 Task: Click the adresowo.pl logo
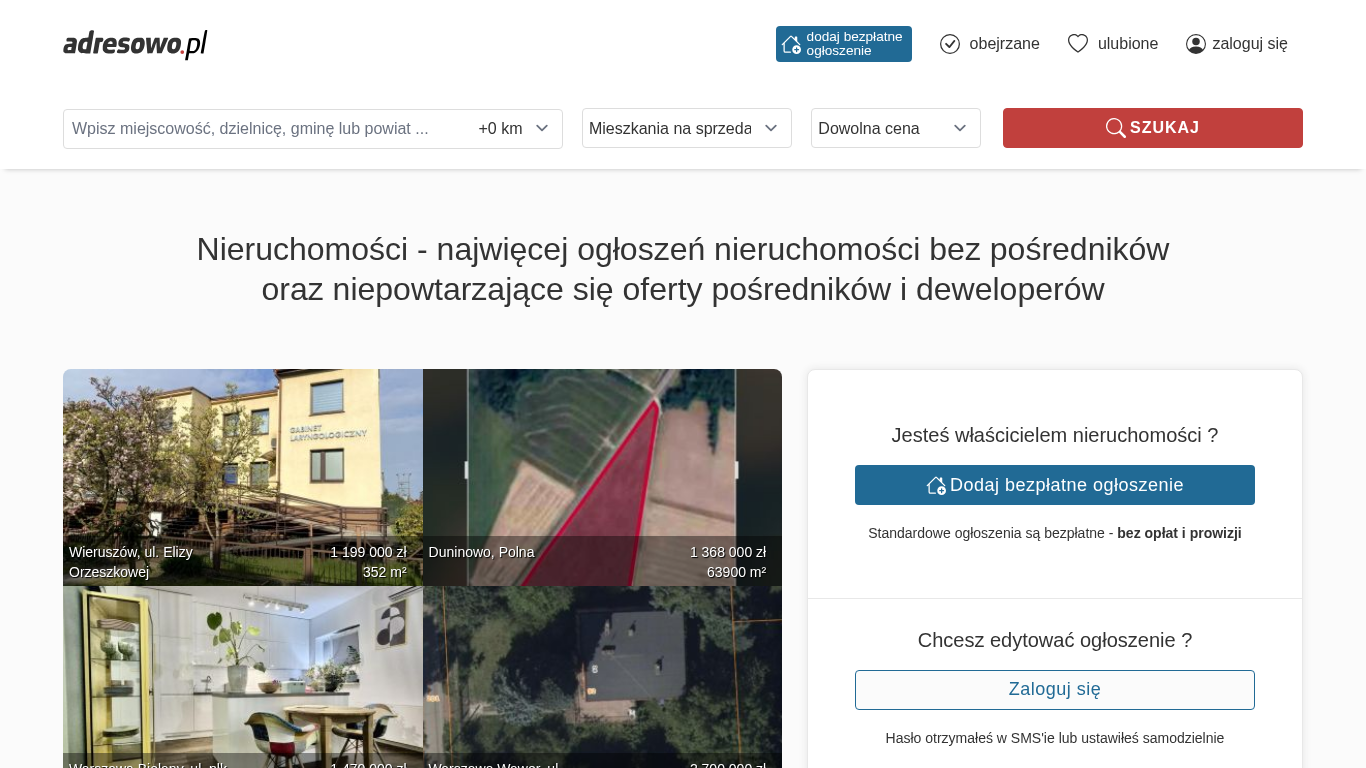(135, 44)
